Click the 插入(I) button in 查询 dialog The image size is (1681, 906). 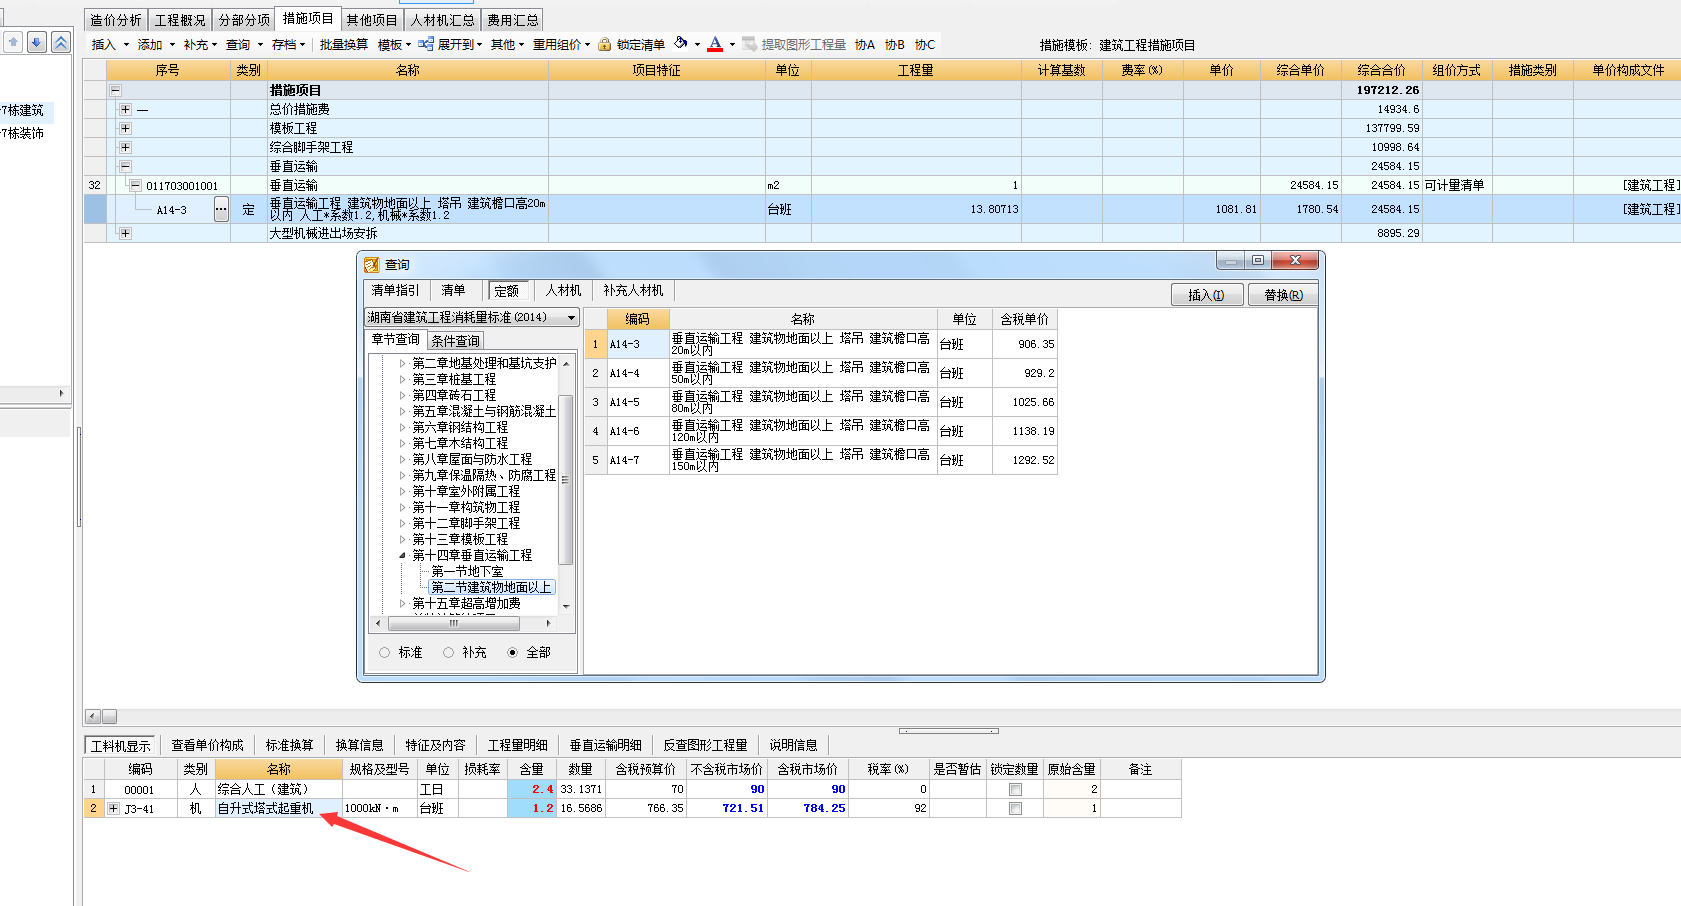tap(1206, 295)
